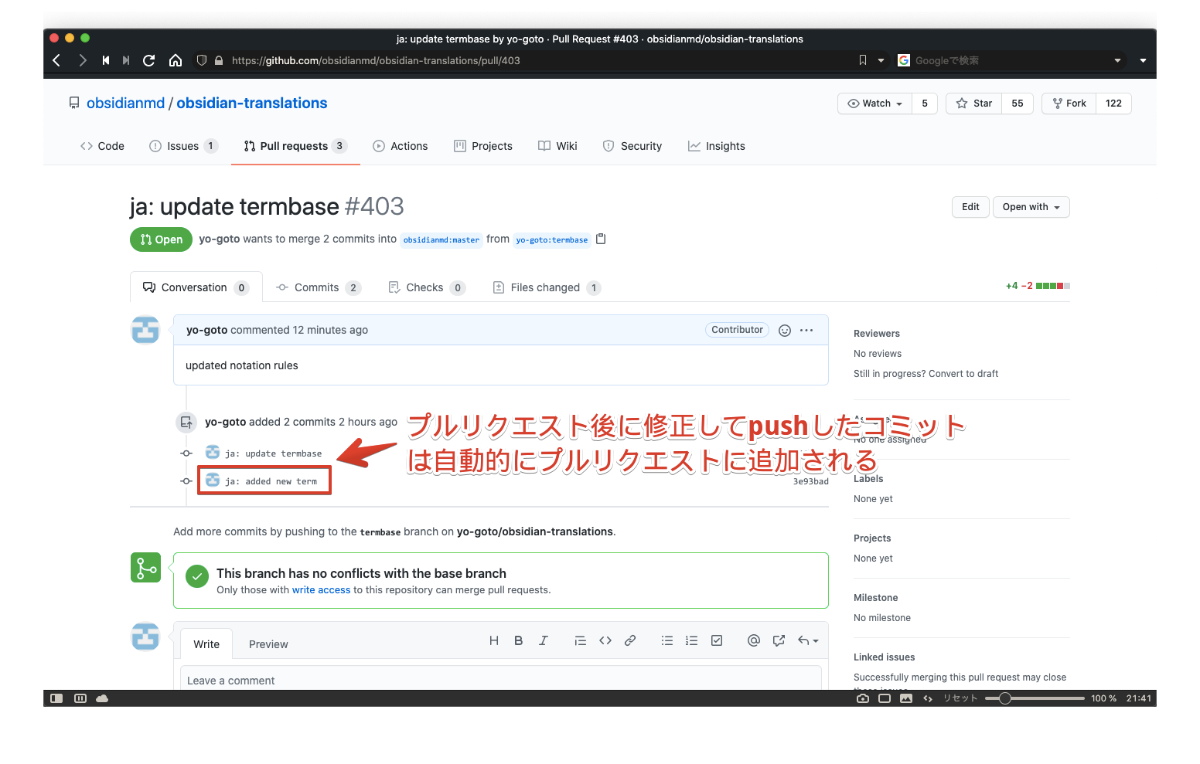Fork the repository

1069,104
